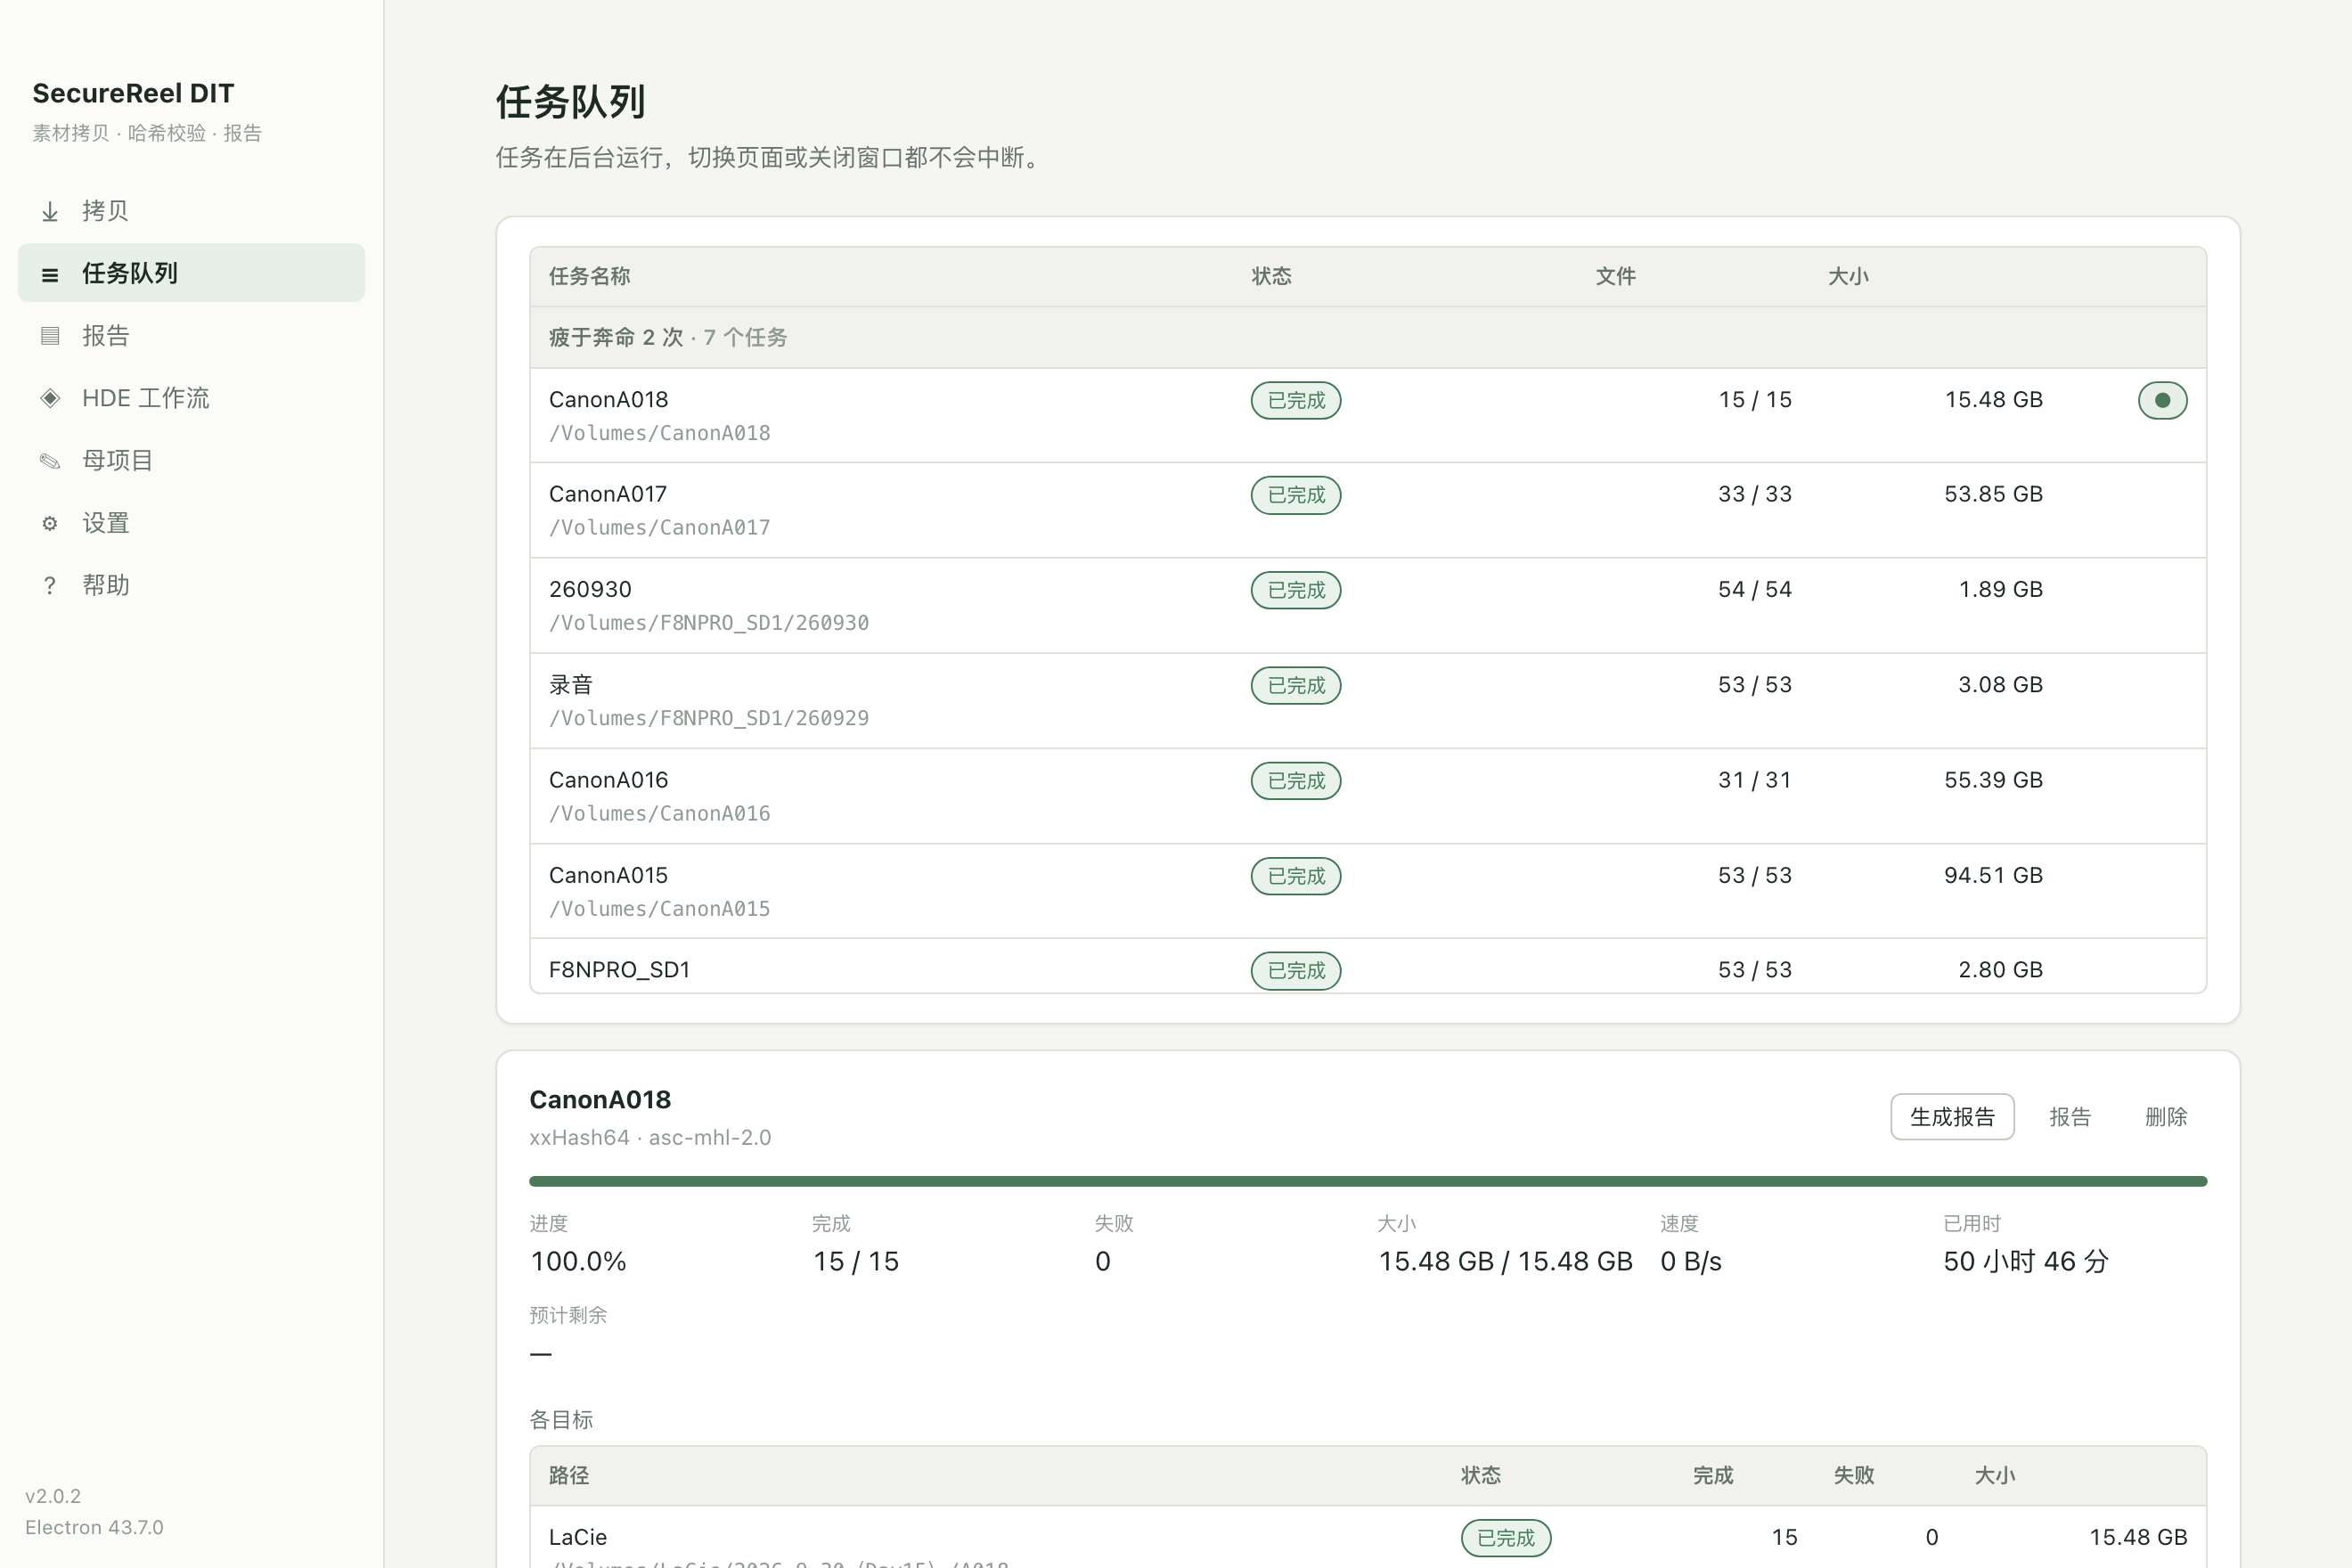Select the CanonA016 task row
2352x1568 pixels.
coord(1367,796)
